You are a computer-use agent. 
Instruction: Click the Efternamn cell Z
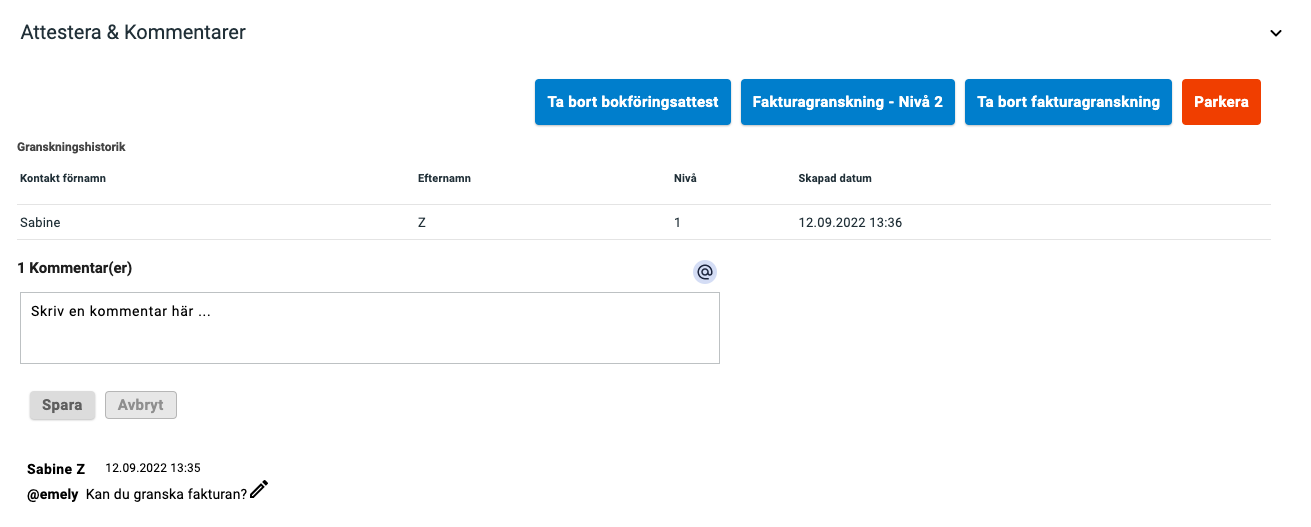pyautogui.click(x=422, y=223)
